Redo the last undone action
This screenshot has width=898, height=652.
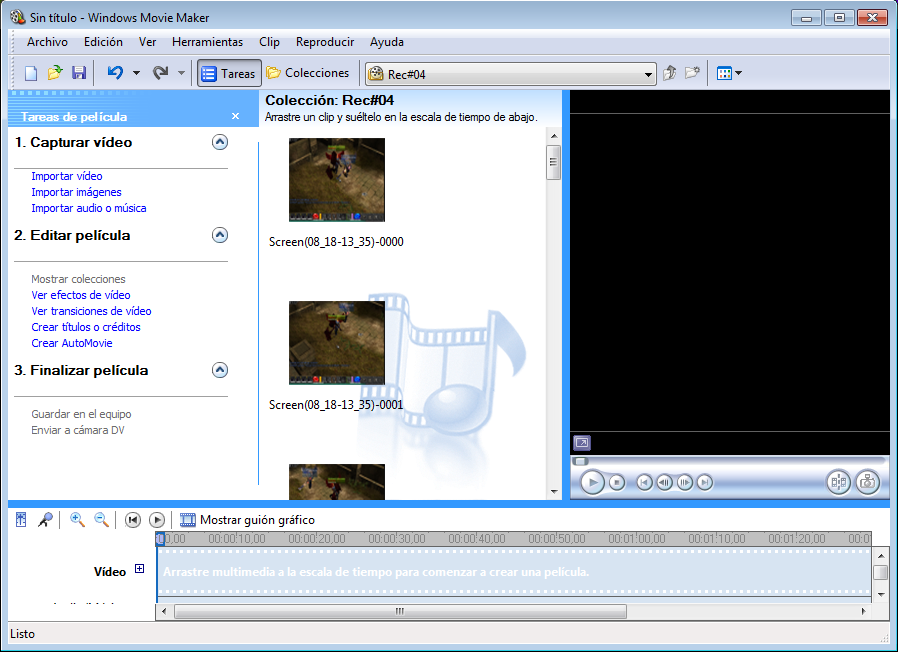[x=160, y=73]
